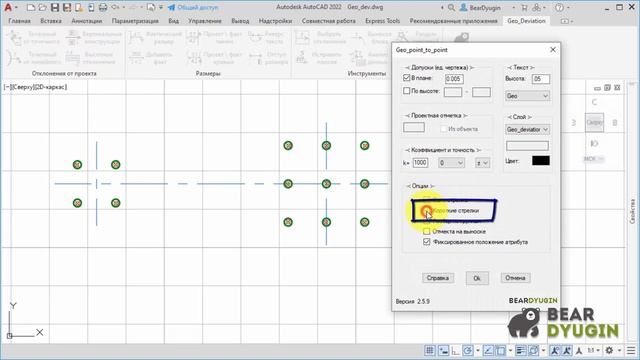Open the annotation scale 1:1 dropdown
Viewport: 640px width, 360px height.
[593, 350]
